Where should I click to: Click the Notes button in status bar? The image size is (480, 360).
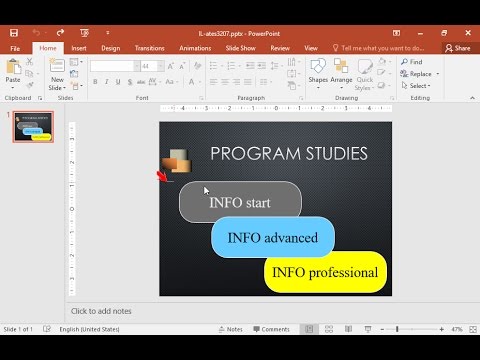(x=231, y=329)
